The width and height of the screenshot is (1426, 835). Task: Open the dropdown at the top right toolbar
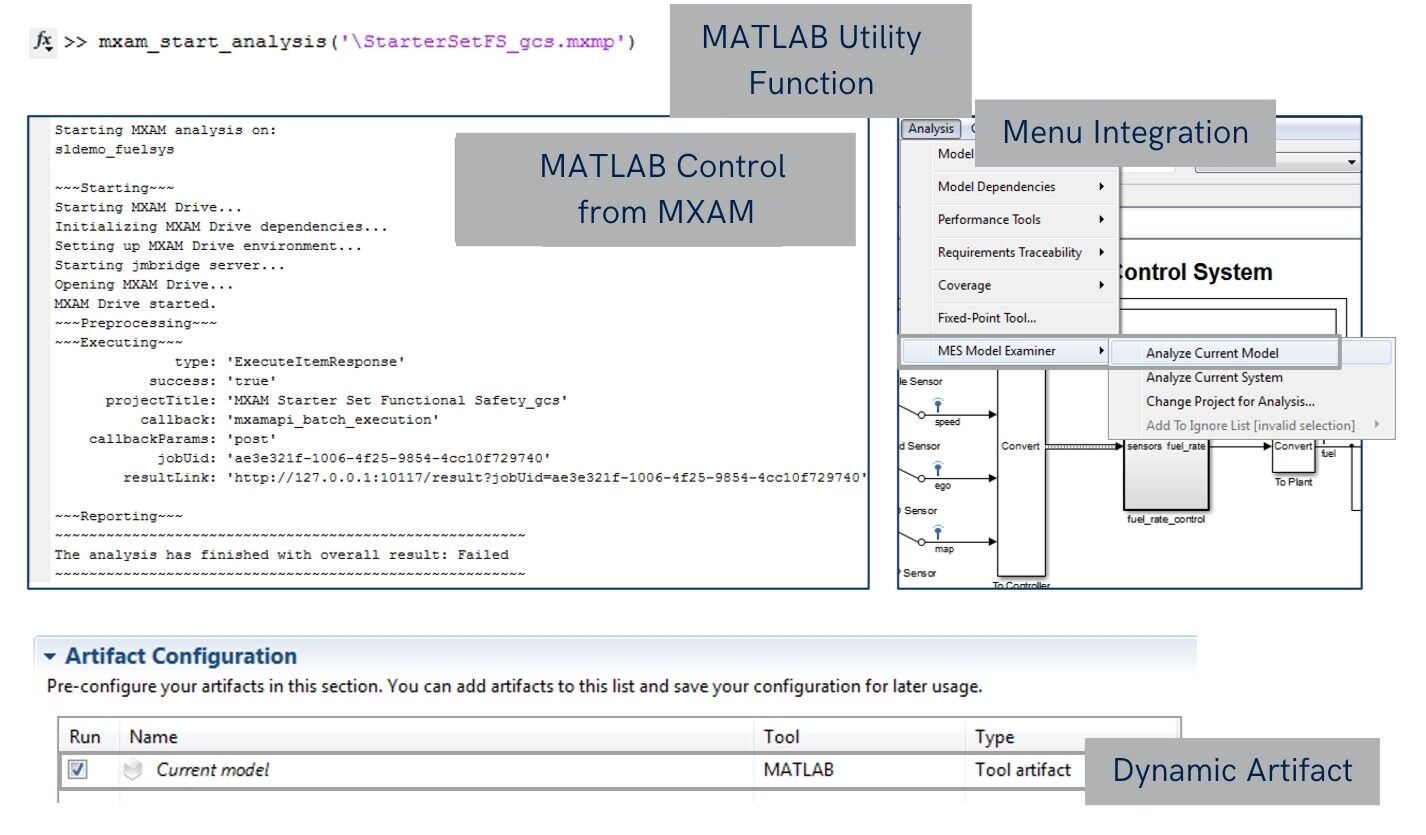[x=1351, y=162]
